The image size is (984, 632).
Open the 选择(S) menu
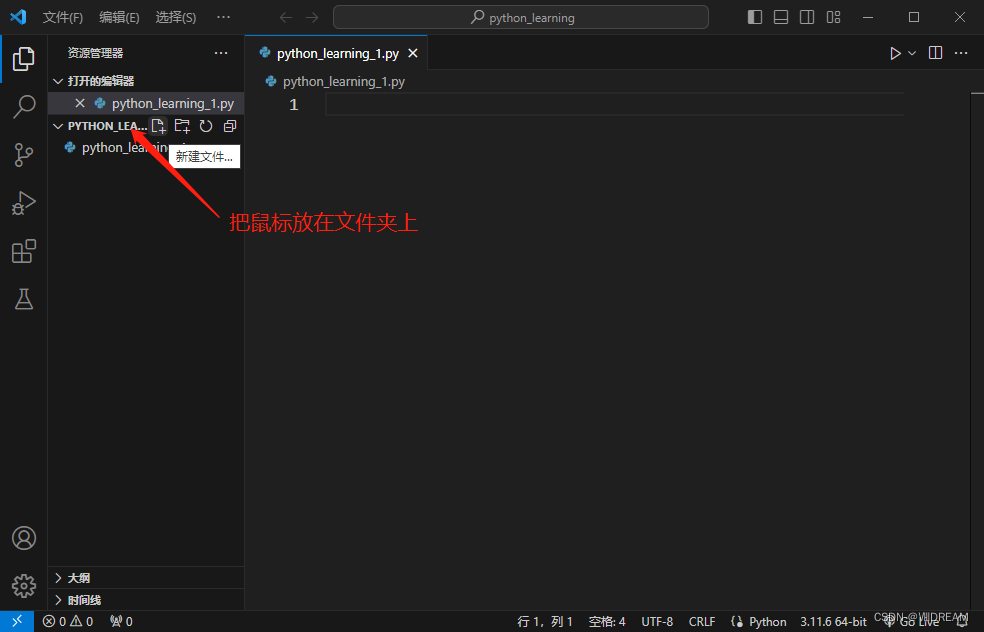(176, 18)
